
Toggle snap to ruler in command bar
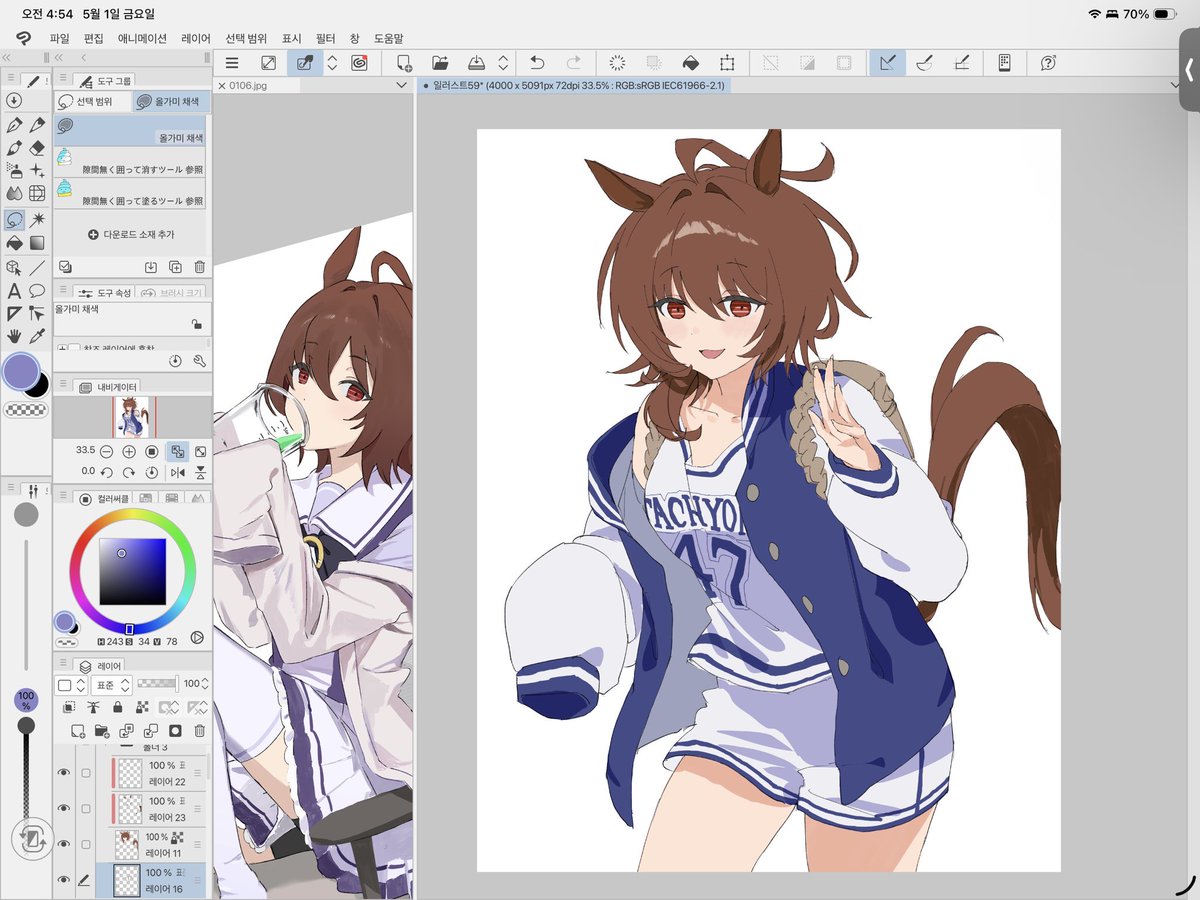tap(887, 63)
